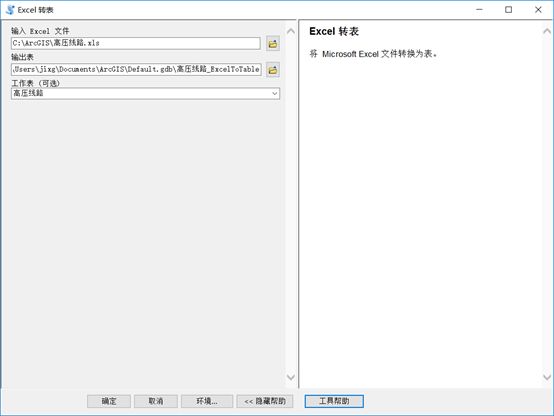Click up arrow of help panel scrollbar

click(x=547, y=31)
